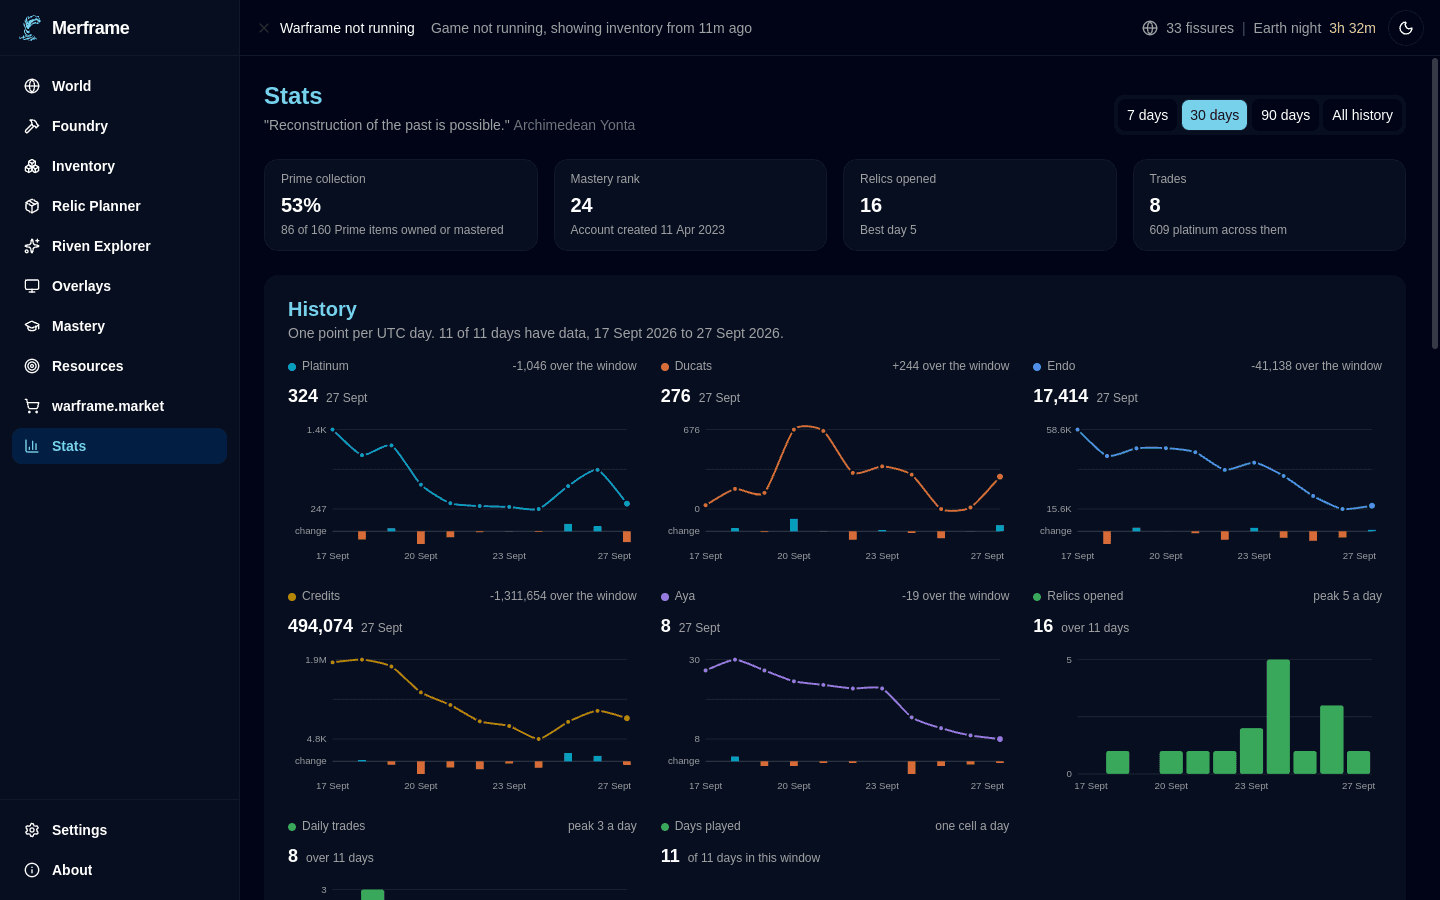
Task: Click the Merframe logo icon
Action: 30,28
